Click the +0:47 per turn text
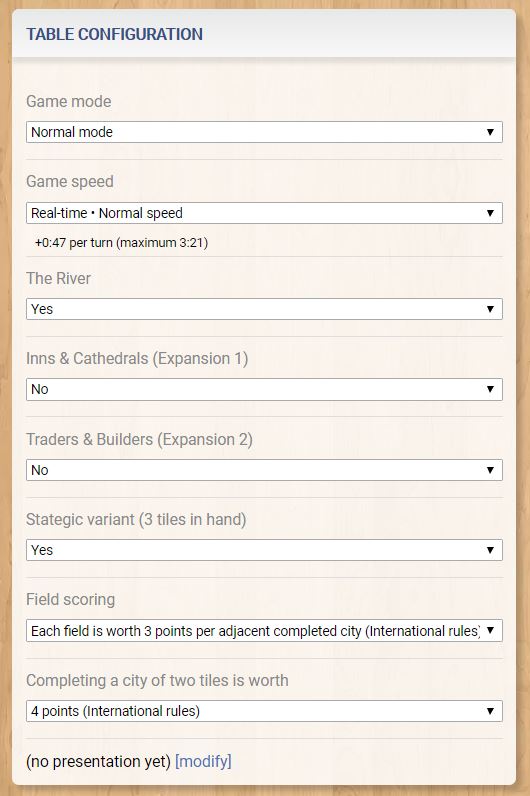This screenshot has width=530, height=796. pos(121,243)
